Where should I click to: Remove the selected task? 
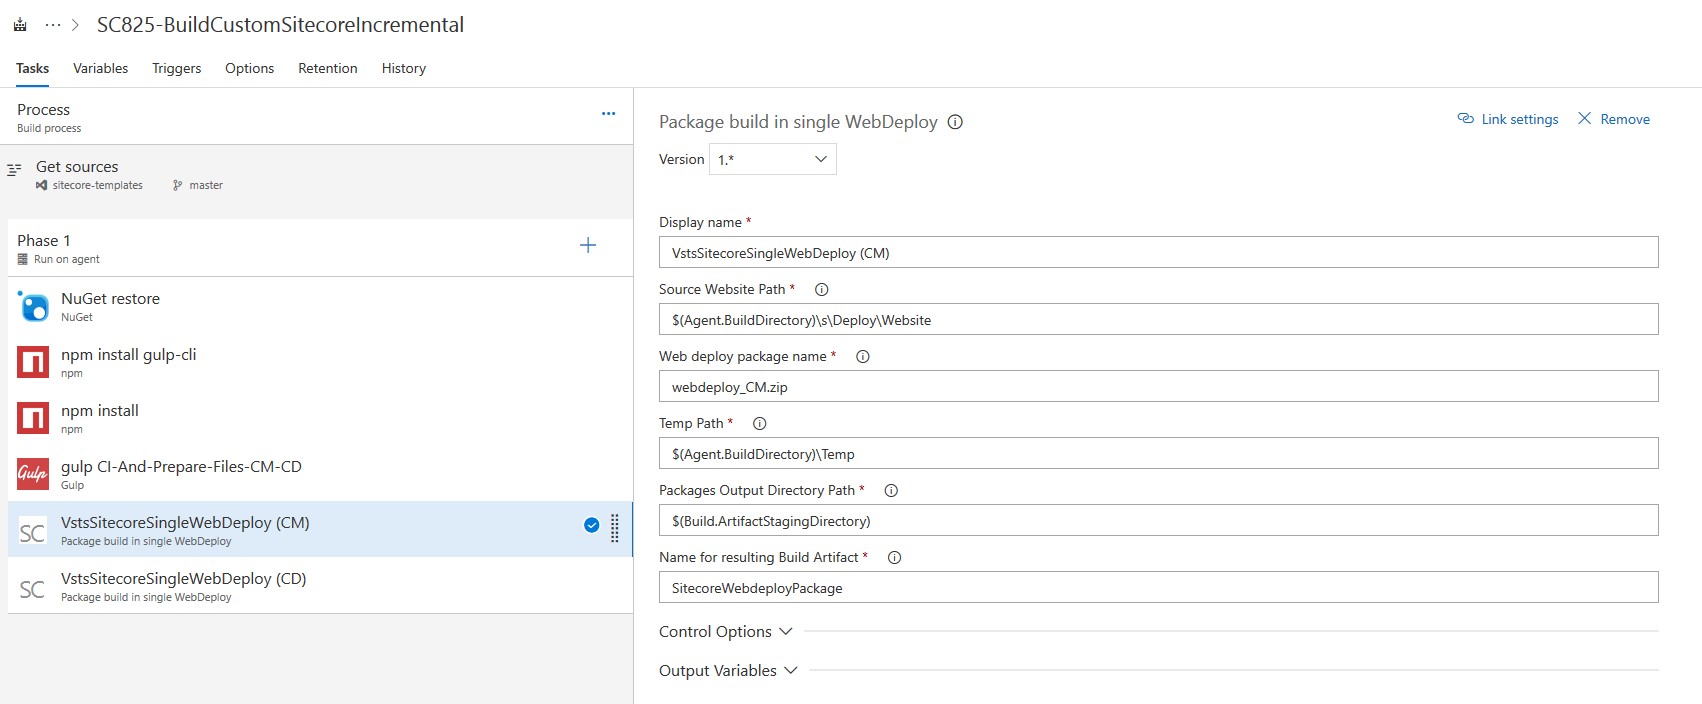pyautogui.click(x=1614, y=119)
